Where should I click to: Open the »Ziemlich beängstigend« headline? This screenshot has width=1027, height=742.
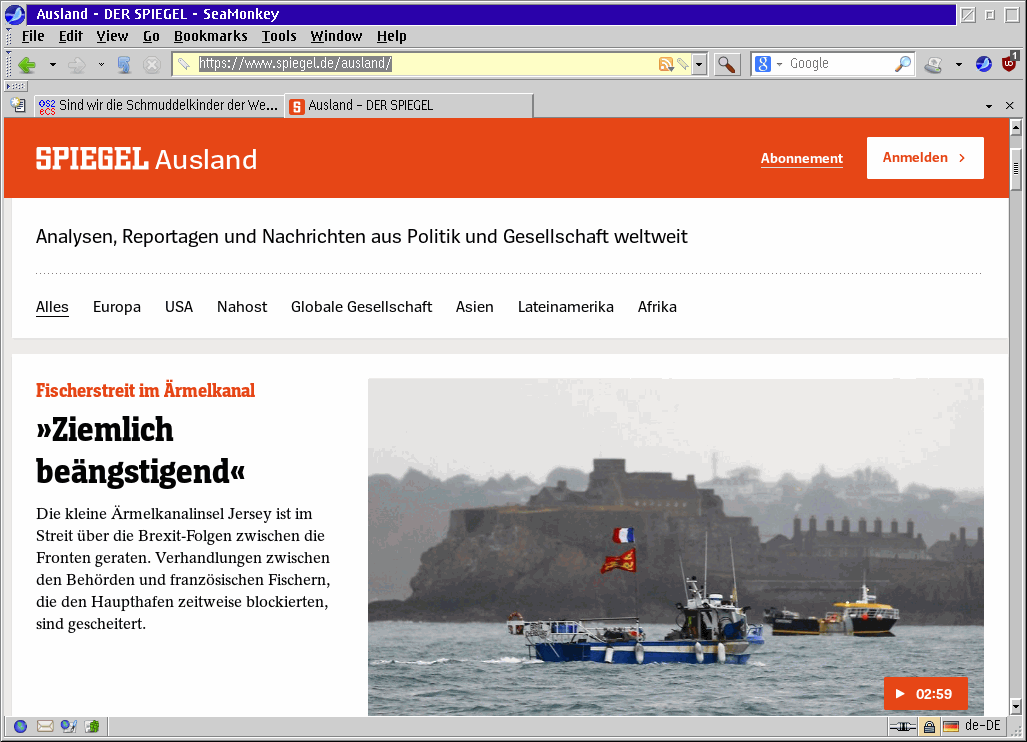click(141, 451)
